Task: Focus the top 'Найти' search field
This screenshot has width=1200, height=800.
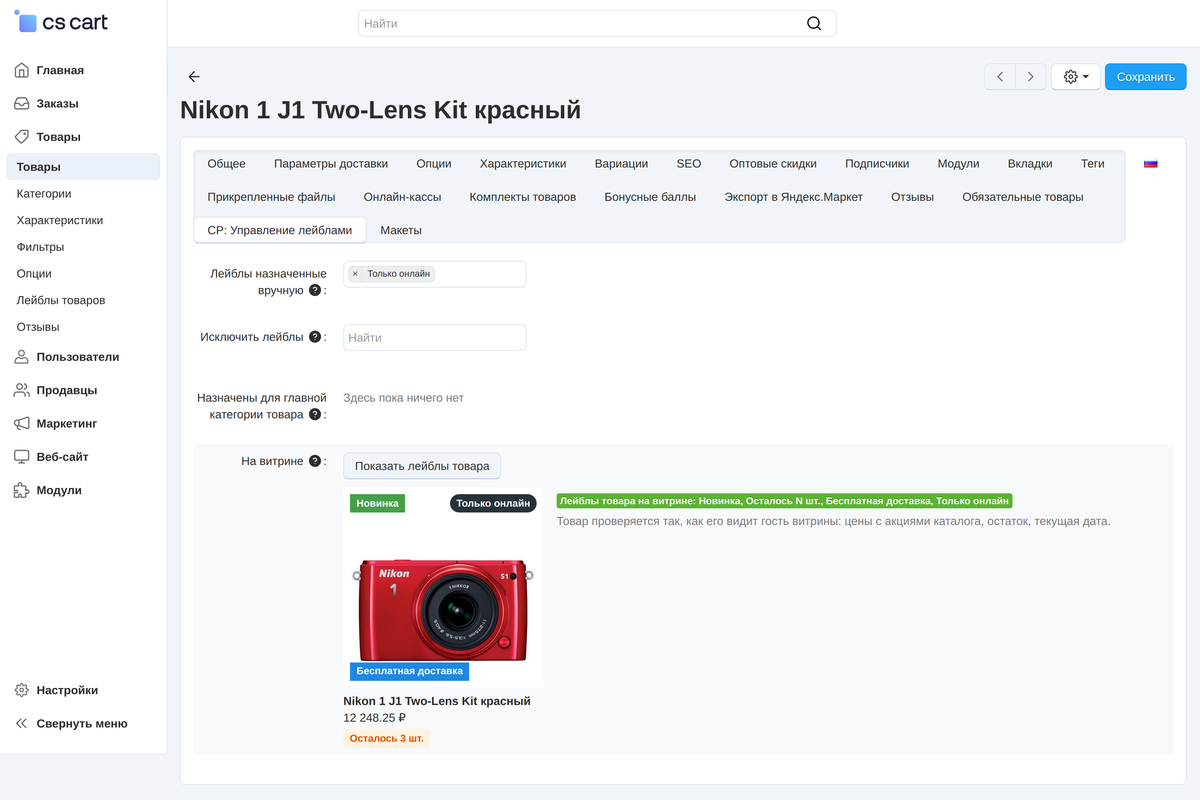Action: tap(597, 24)
